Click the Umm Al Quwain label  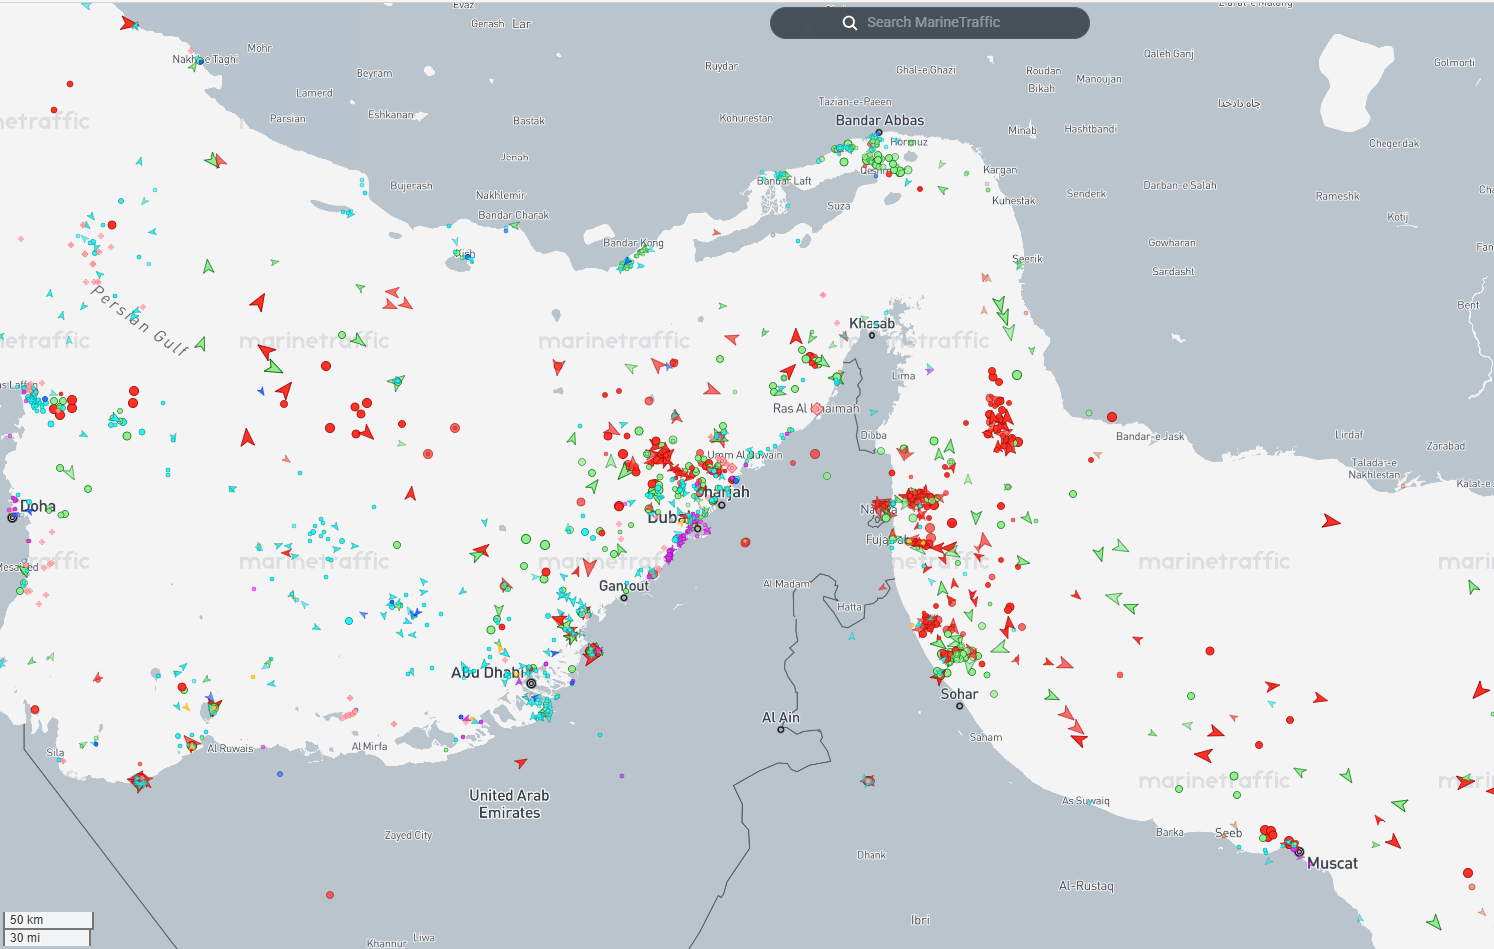click(x=745, y=455)
